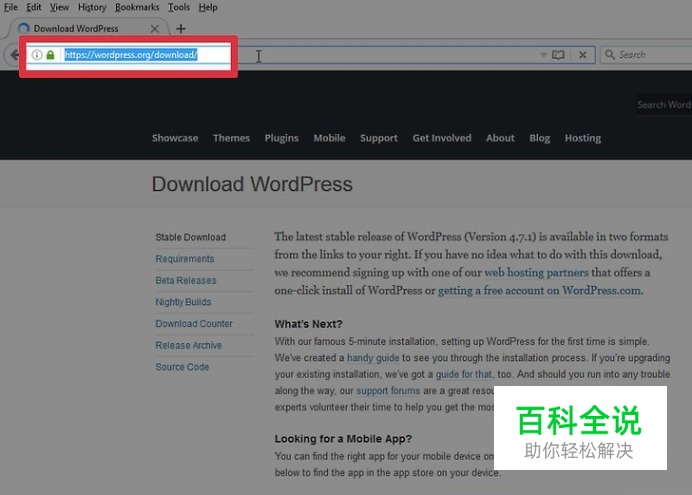The height and width of the screenshot is (495, 692).
Task: Follow the web hosting partners link
Action: pyautogui.click(x=536, y=273)
